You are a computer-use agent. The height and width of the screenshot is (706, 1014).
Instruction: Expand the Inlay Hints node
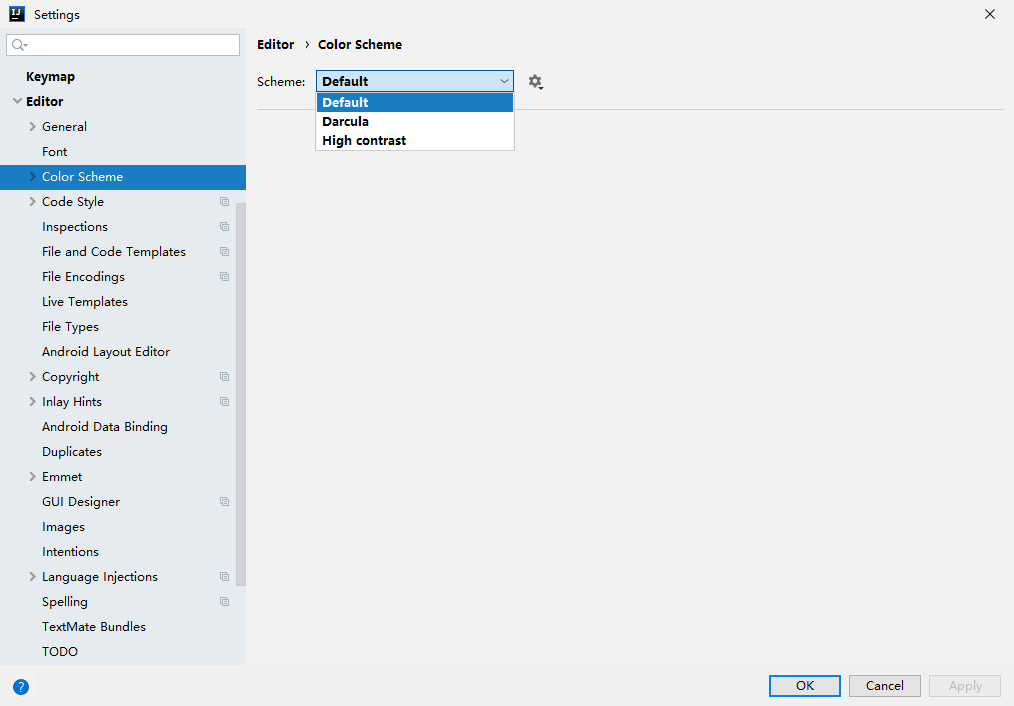32,401
